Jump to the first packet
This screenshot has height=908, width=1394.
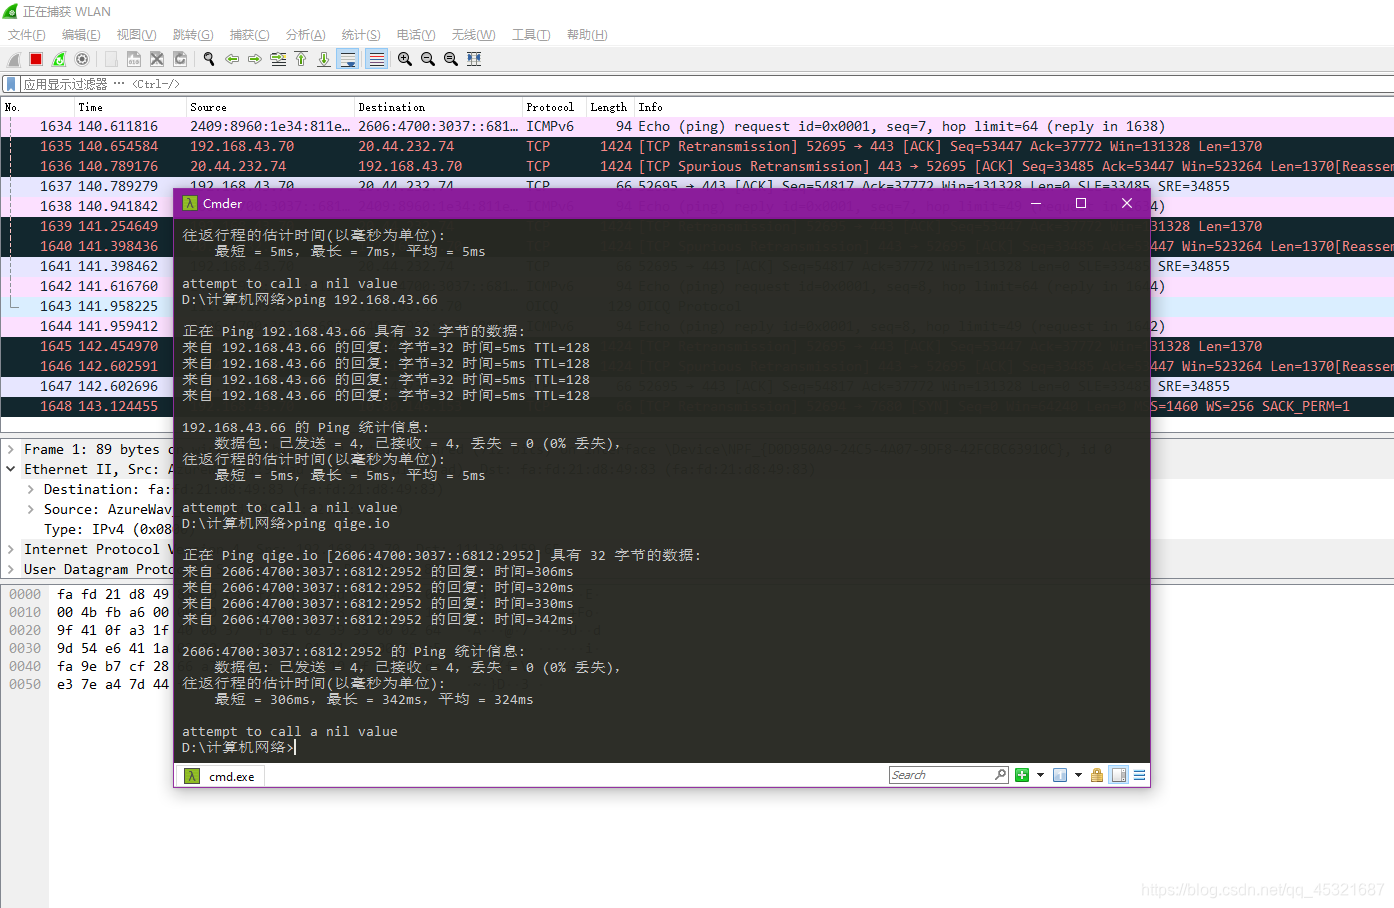[301, 59]
